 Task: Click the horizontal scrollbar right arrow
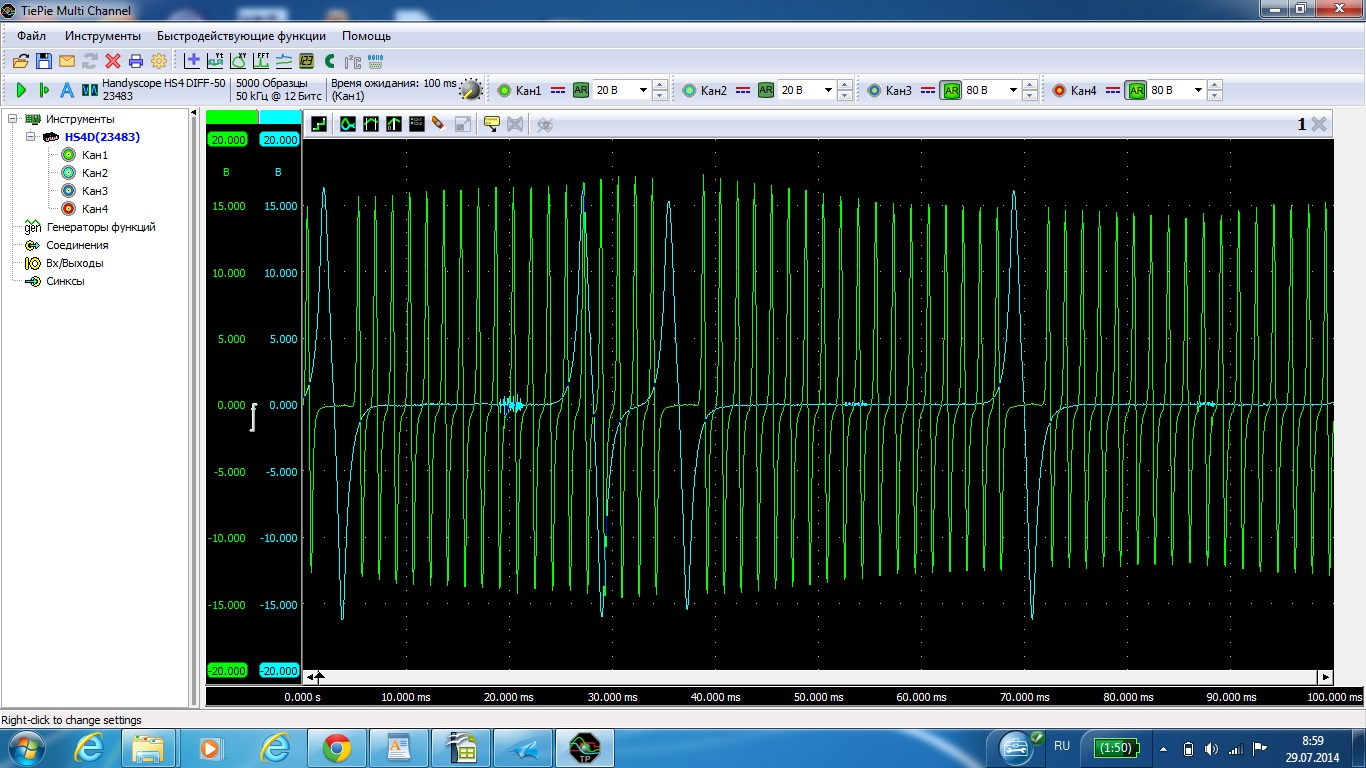click(x=1326, y=677)
